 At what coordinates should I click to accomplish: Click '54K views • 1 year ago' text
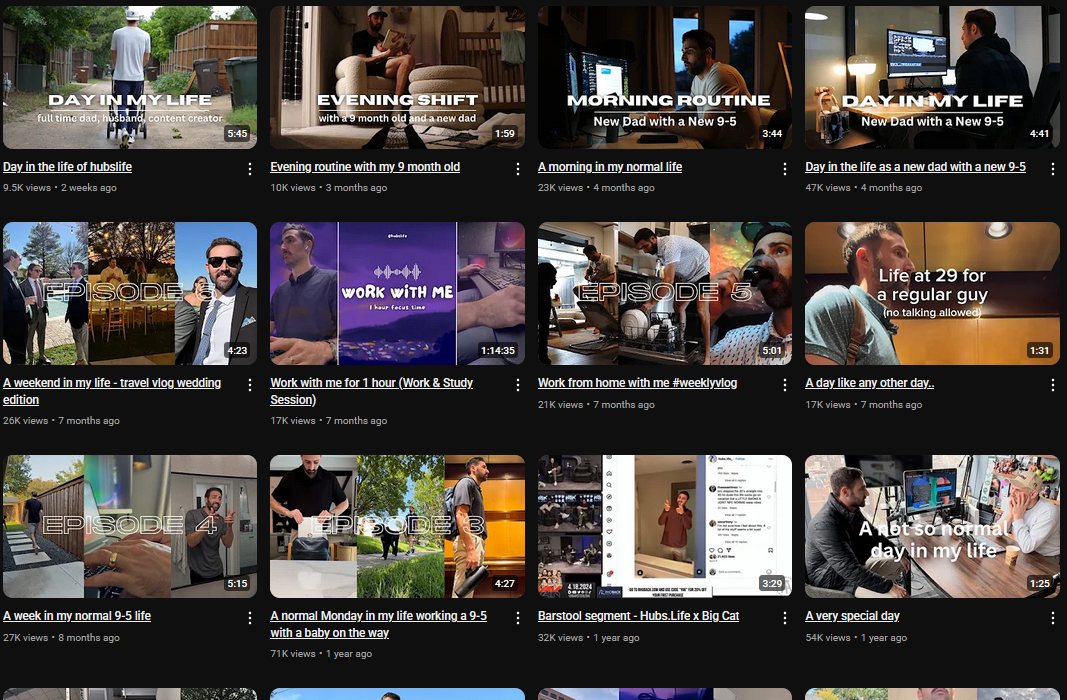click(x=856, y=637)
